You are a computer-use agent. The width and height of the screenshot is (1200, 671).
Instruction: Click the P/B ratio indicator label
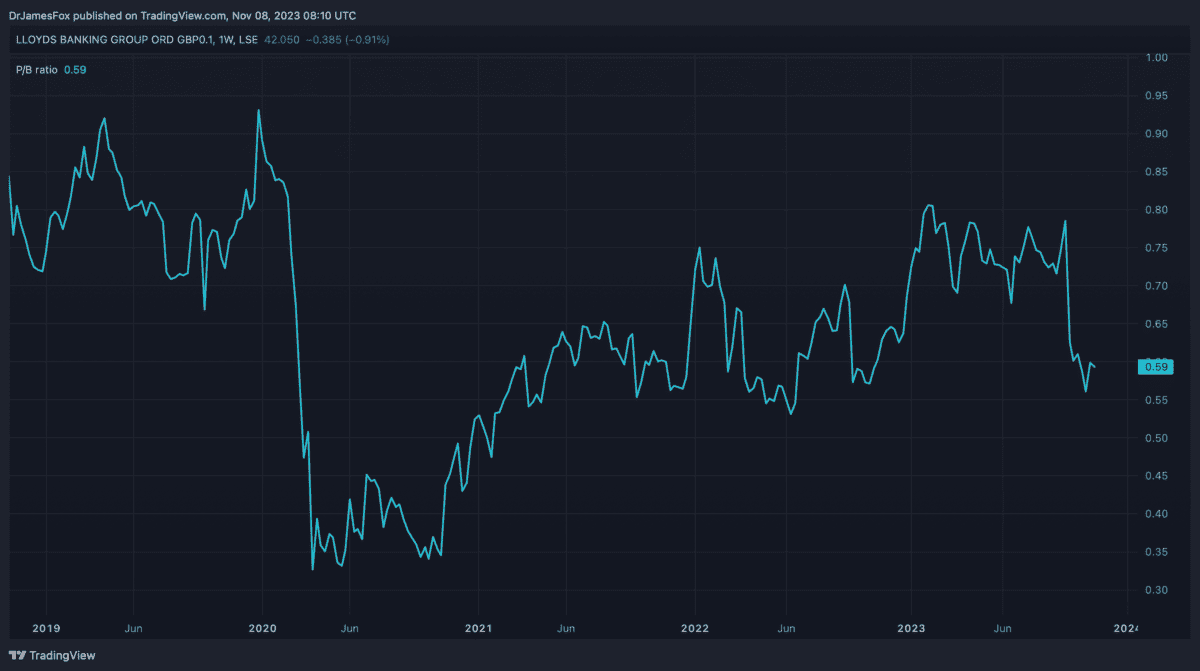pos(36,70)
